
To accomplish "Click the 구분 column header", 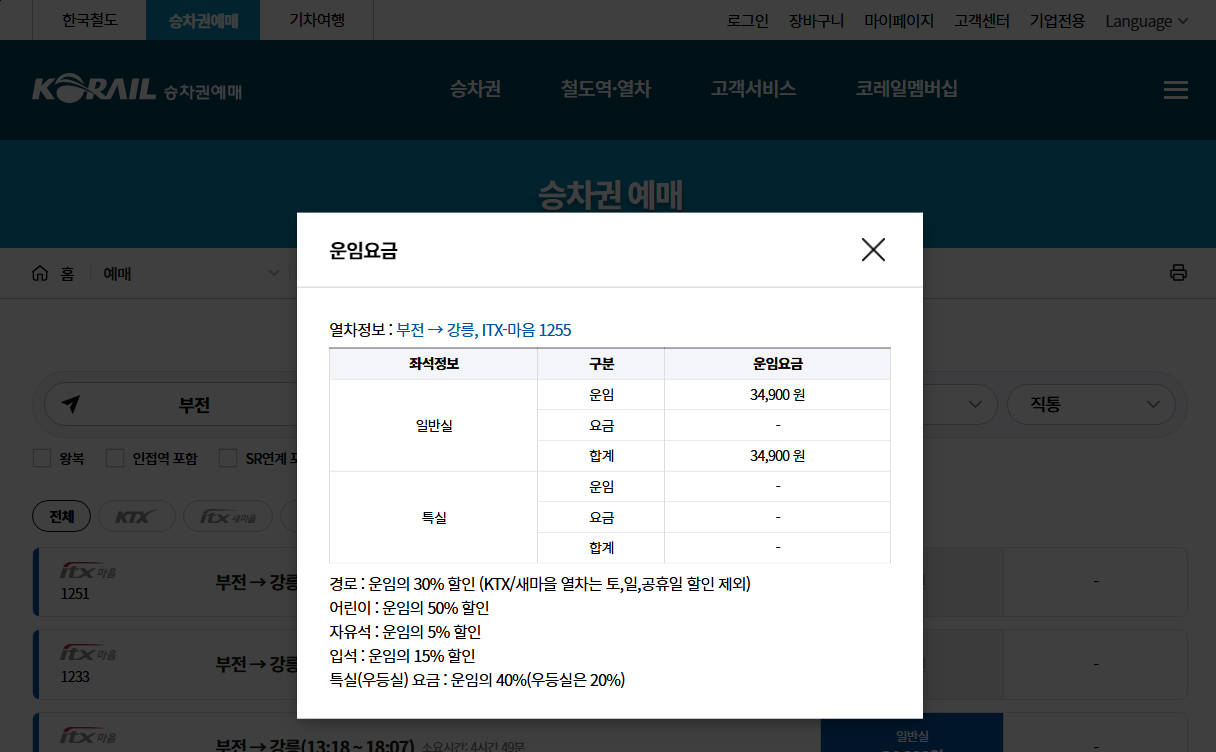I will pyautogui.click(x=601, y=364).
